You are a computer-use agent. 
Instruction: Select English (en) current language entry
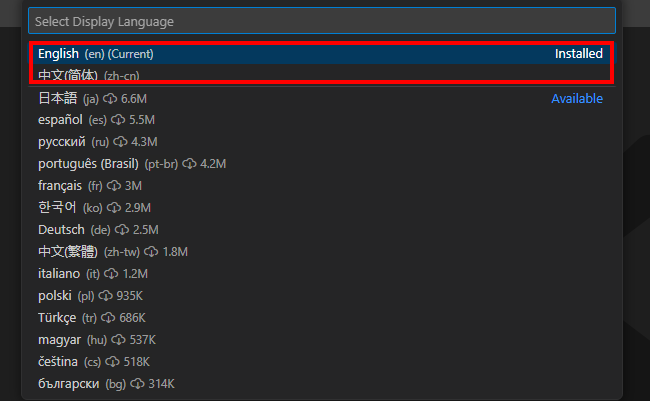click(96, 54)
